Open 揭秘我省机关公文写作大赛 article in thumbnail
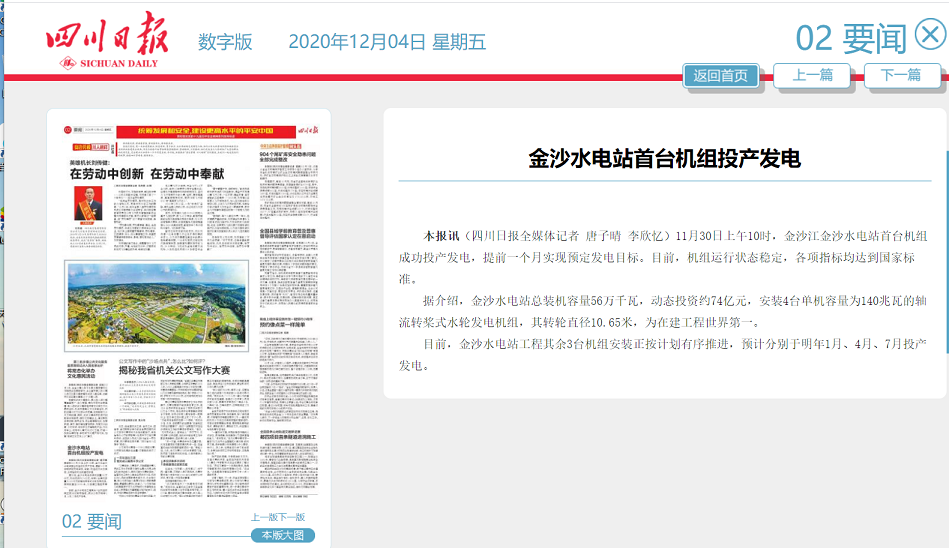949x548 pixels. (x=174, y=370)
